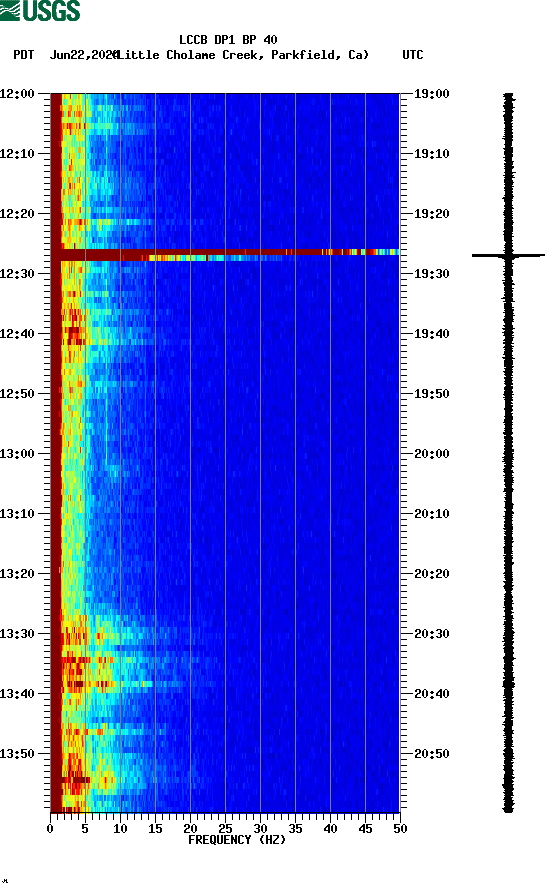Click the '35' frequency tick label
The image size is (552, 892).
pos(295,829)
